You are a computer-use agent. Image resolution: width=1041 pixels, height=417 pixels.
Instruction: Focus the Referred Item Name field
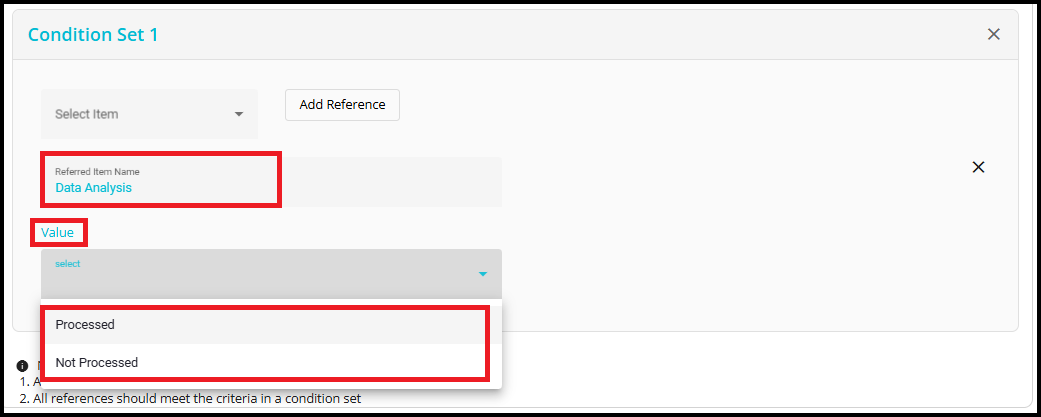pyautogui.click(x=271, y=181)
